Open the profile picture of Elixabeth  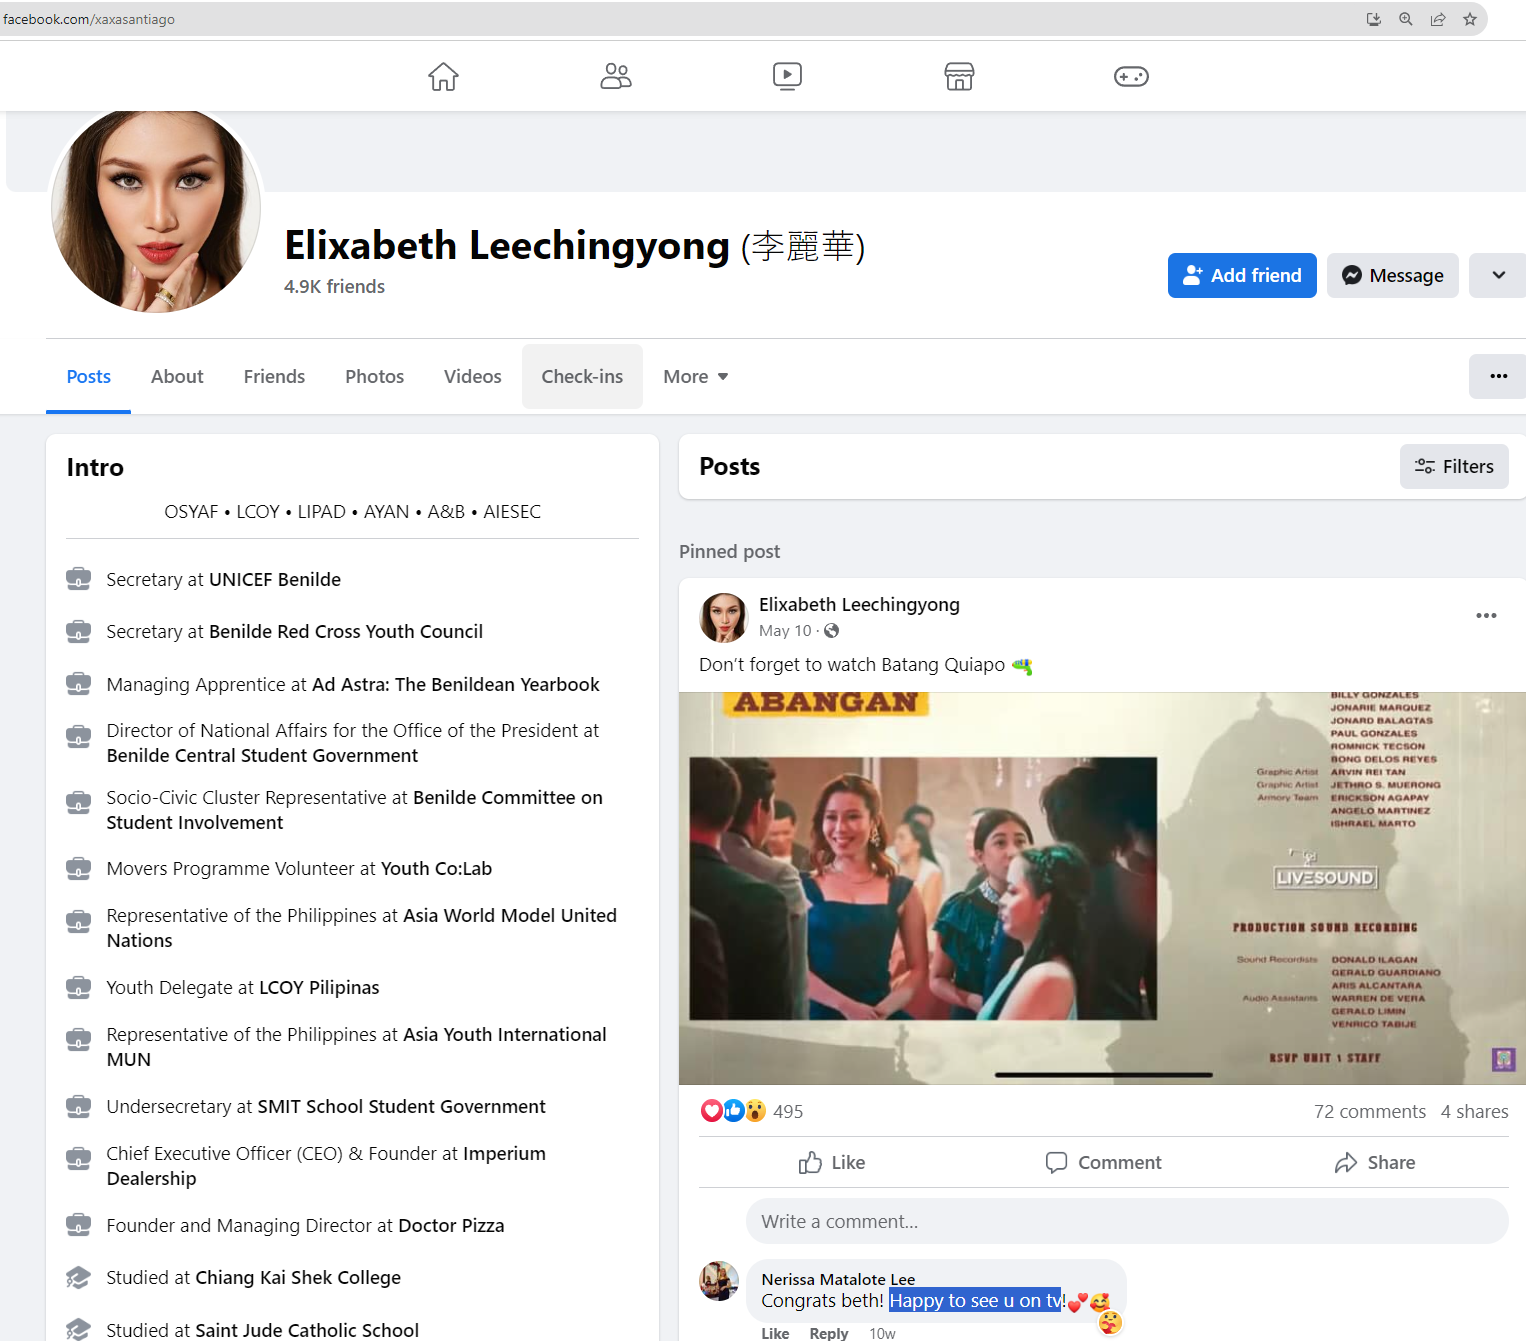[x=156, y=208]
